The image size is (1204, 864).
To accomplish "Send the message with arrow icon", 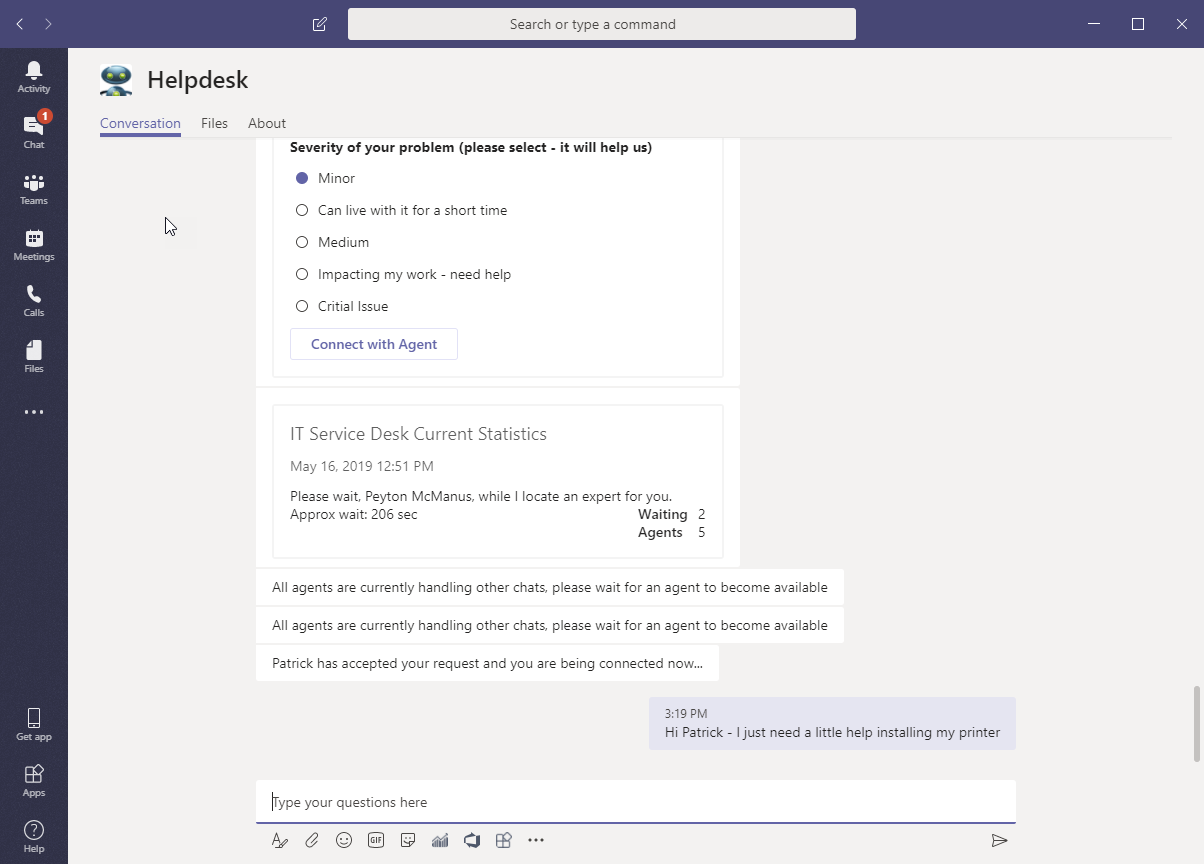I will [999, 840].
